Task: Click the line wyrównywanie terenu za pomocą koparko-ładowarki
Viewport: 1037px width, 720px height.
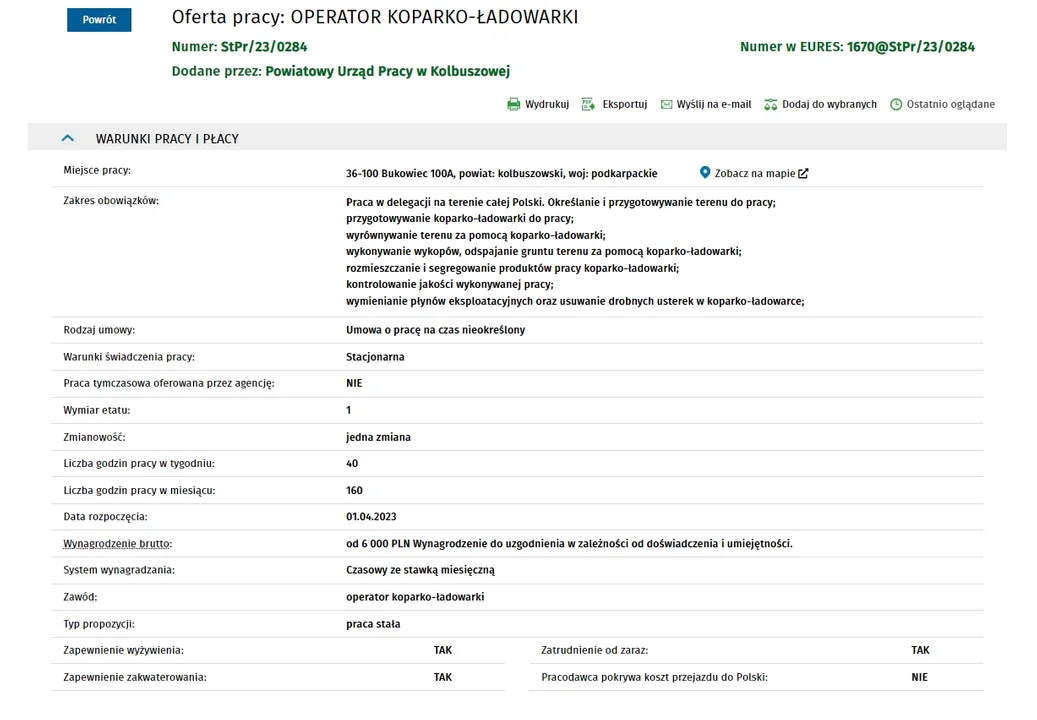Action: click(476, 235)
